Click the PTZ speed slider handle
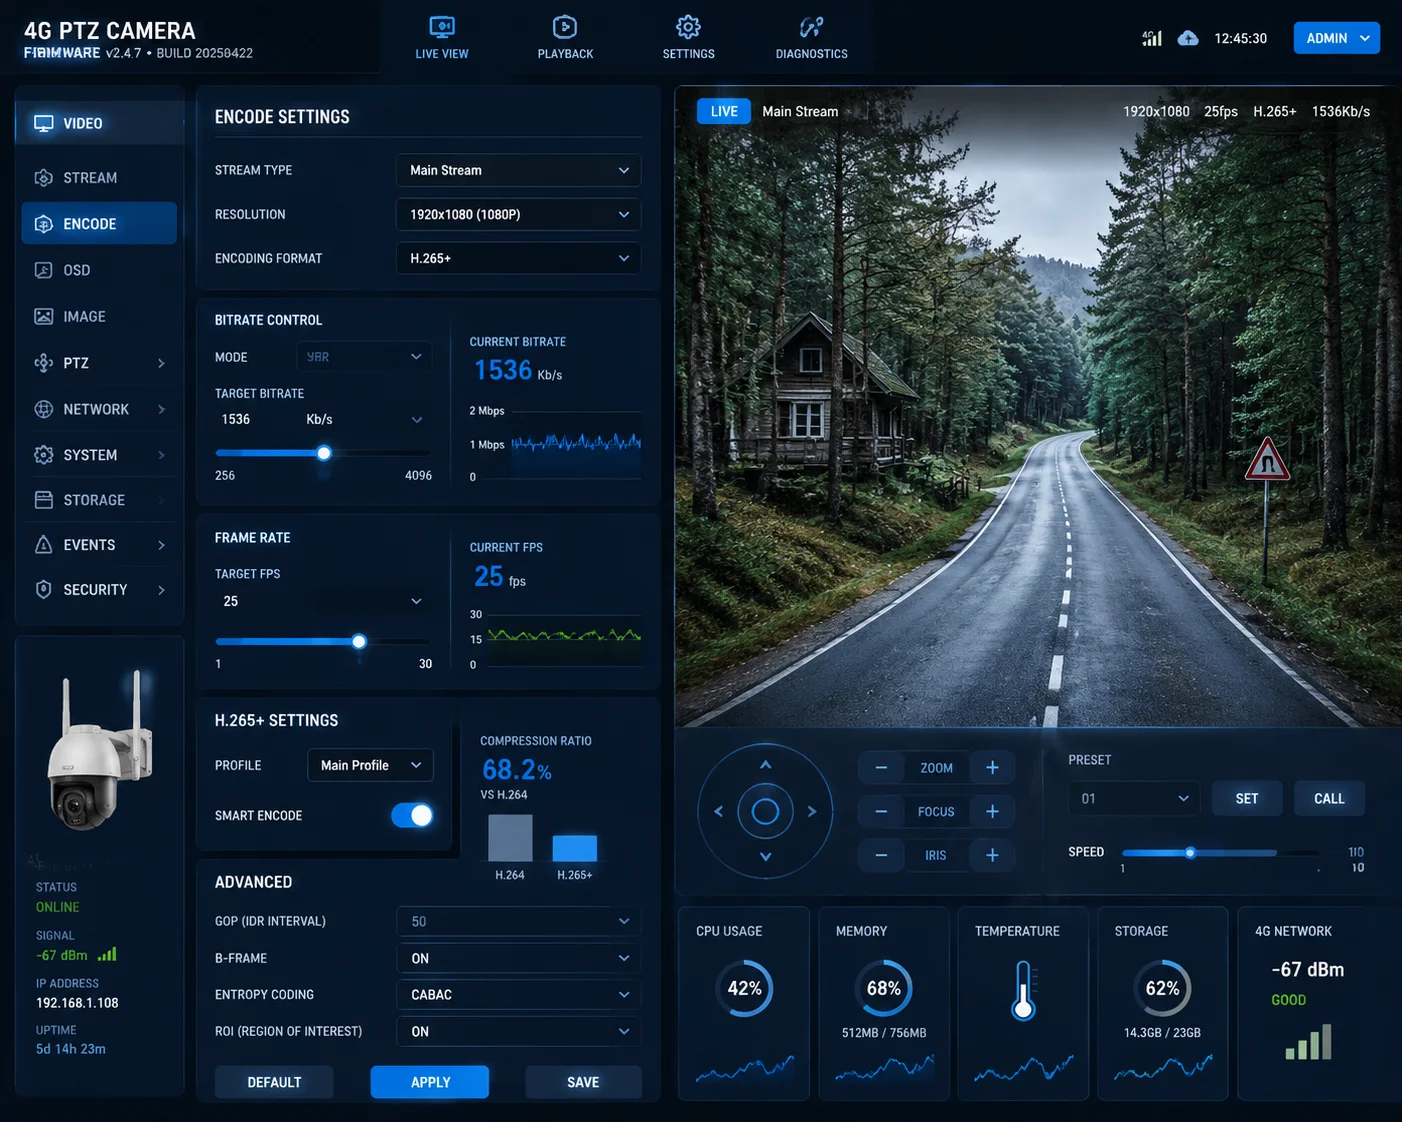 (x=1190, y=853)
